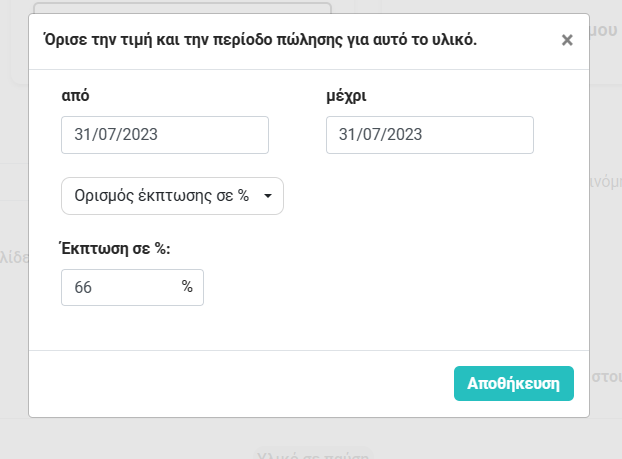Click the % suffix beside discount value
Image resolution: width=622 pixels, height=459 pixels.
187,287
